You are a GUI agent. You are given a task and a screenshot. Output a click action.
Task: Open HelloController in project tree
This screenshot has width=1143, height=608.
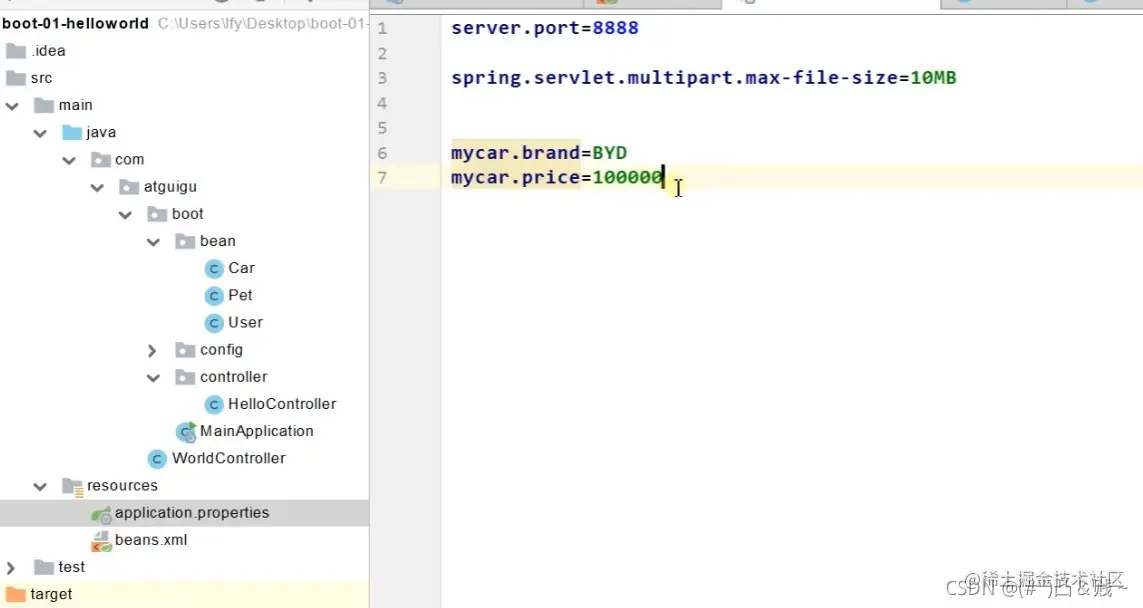coord(282,404)
